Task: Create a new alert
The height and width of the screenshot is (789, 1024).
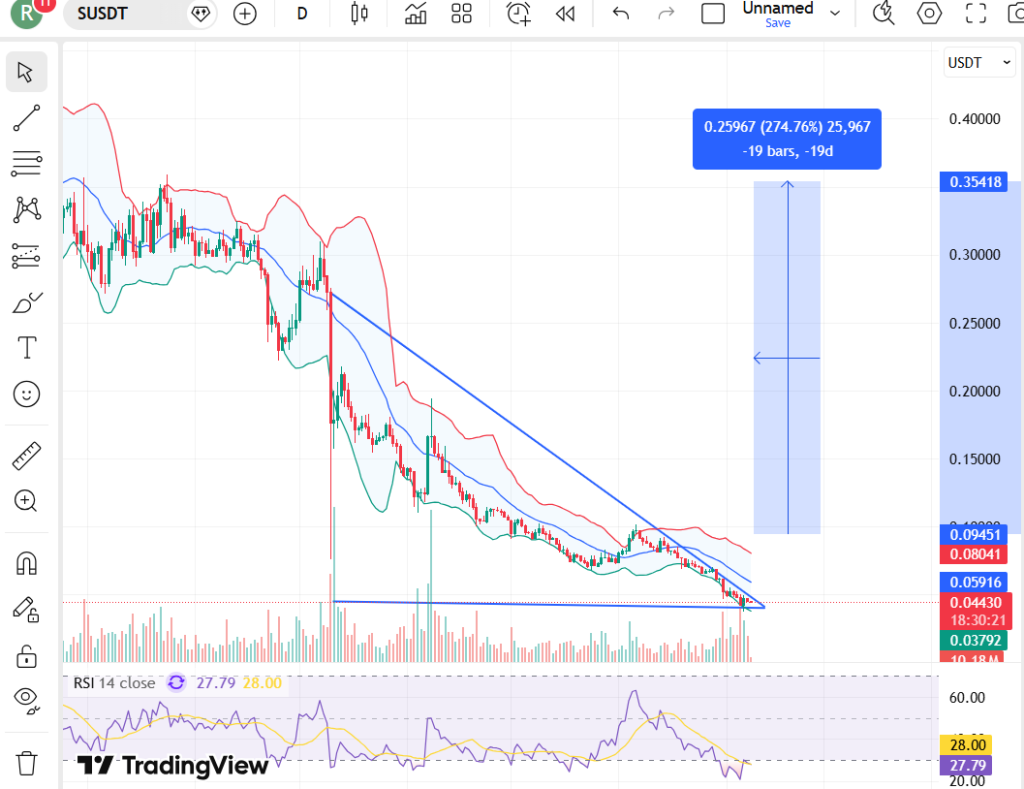Action: point(516,14)
